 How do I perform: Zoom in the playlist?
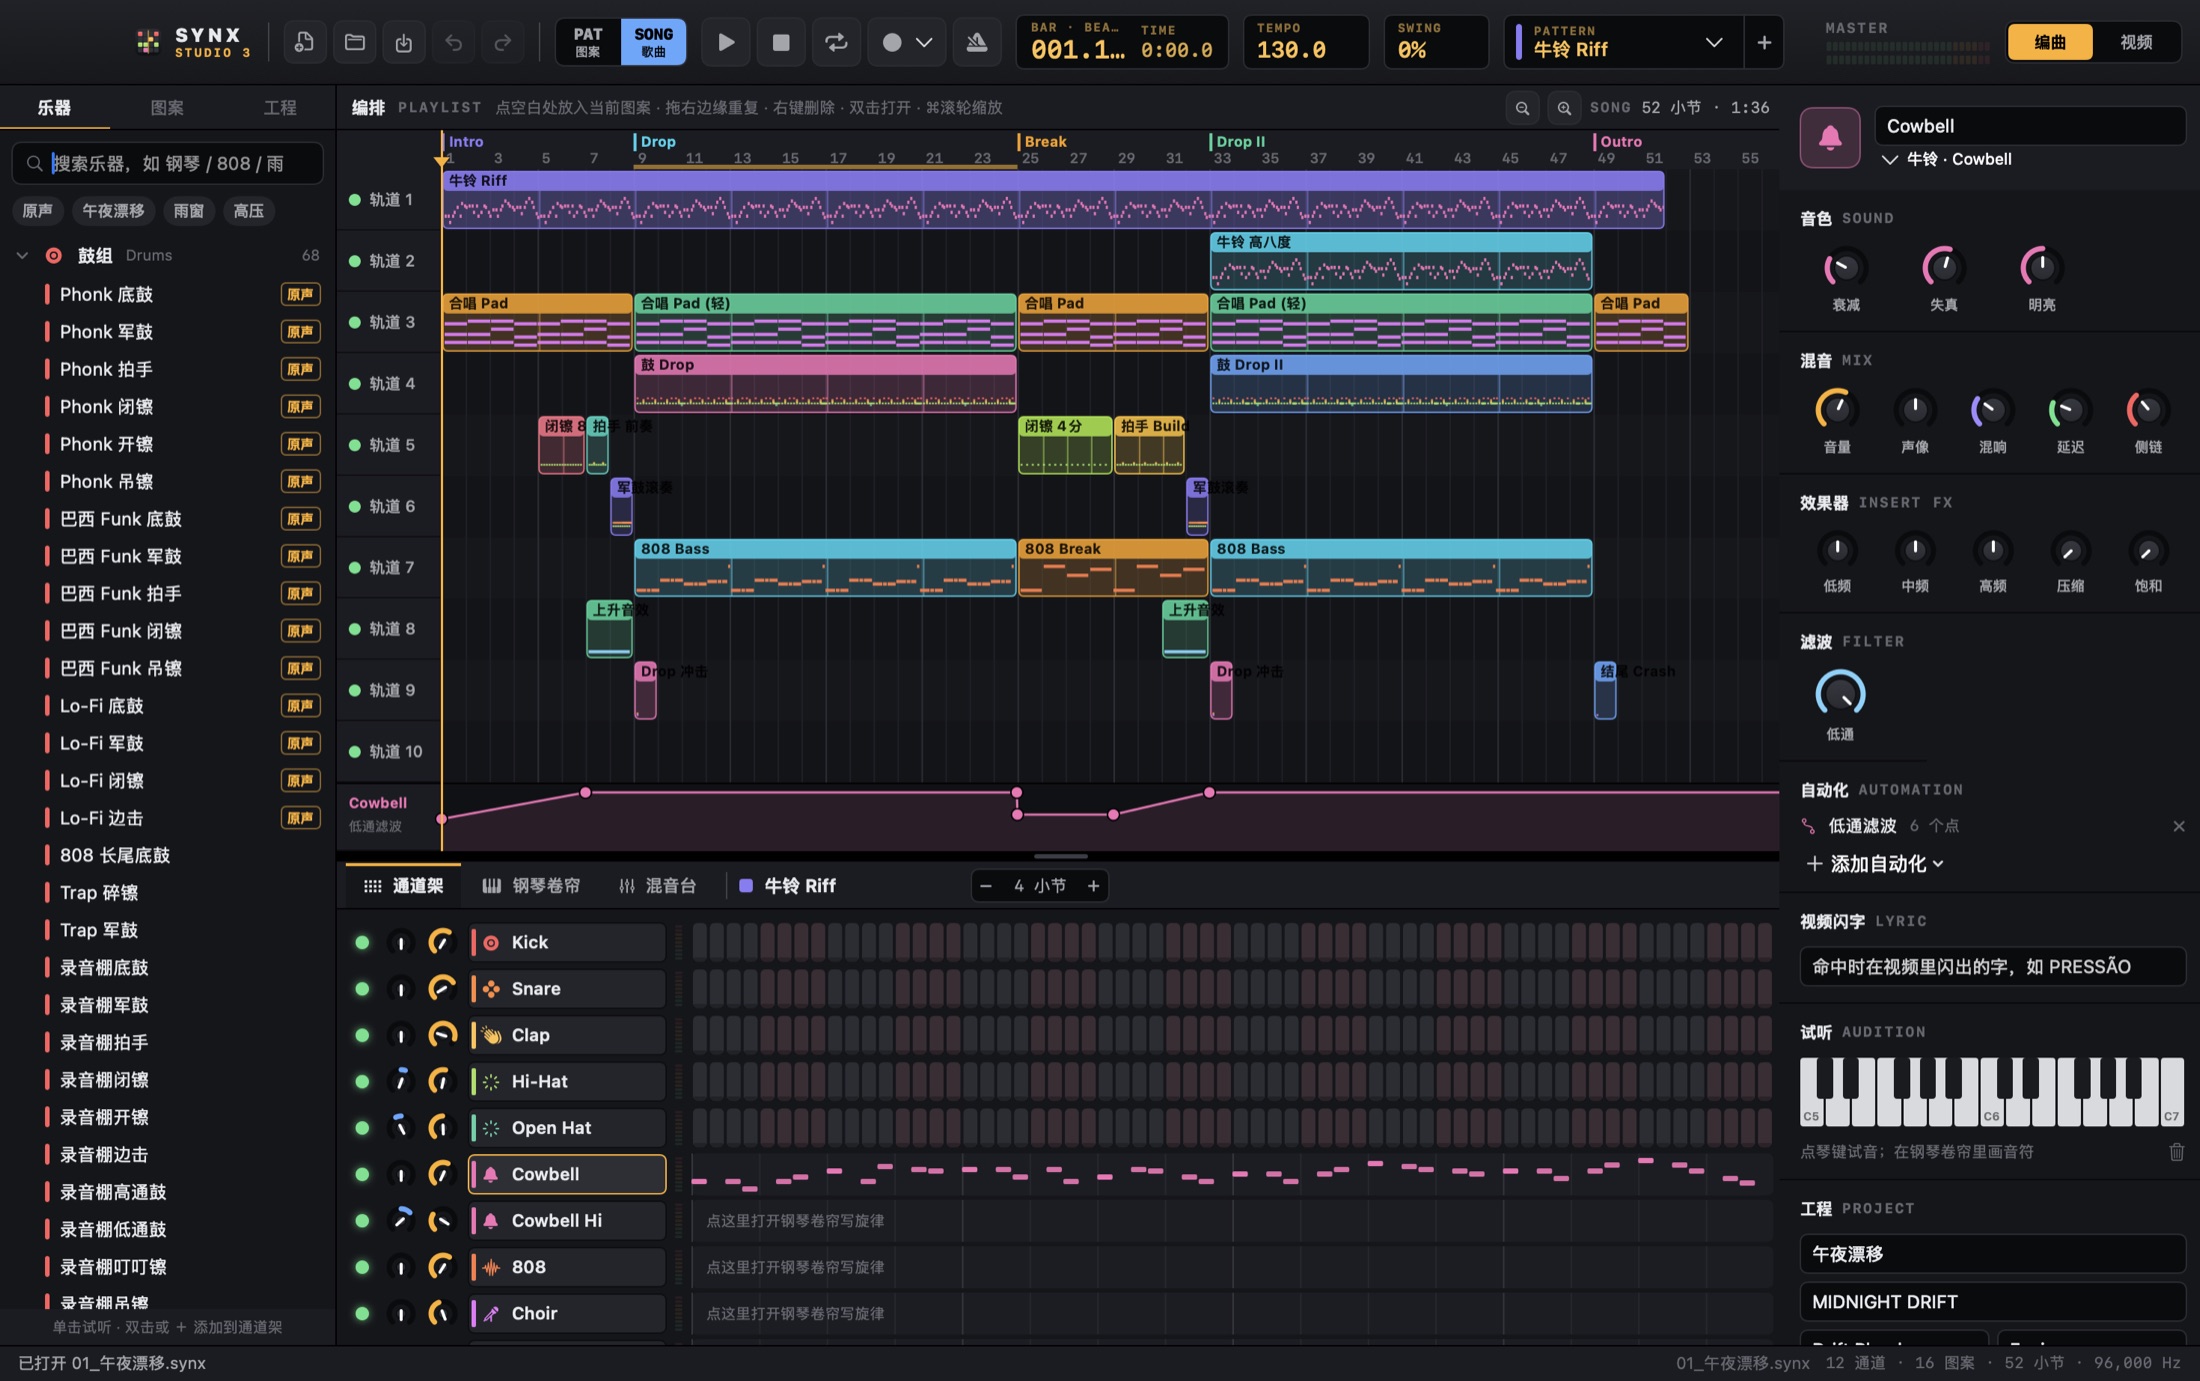tap(1564, 107)
